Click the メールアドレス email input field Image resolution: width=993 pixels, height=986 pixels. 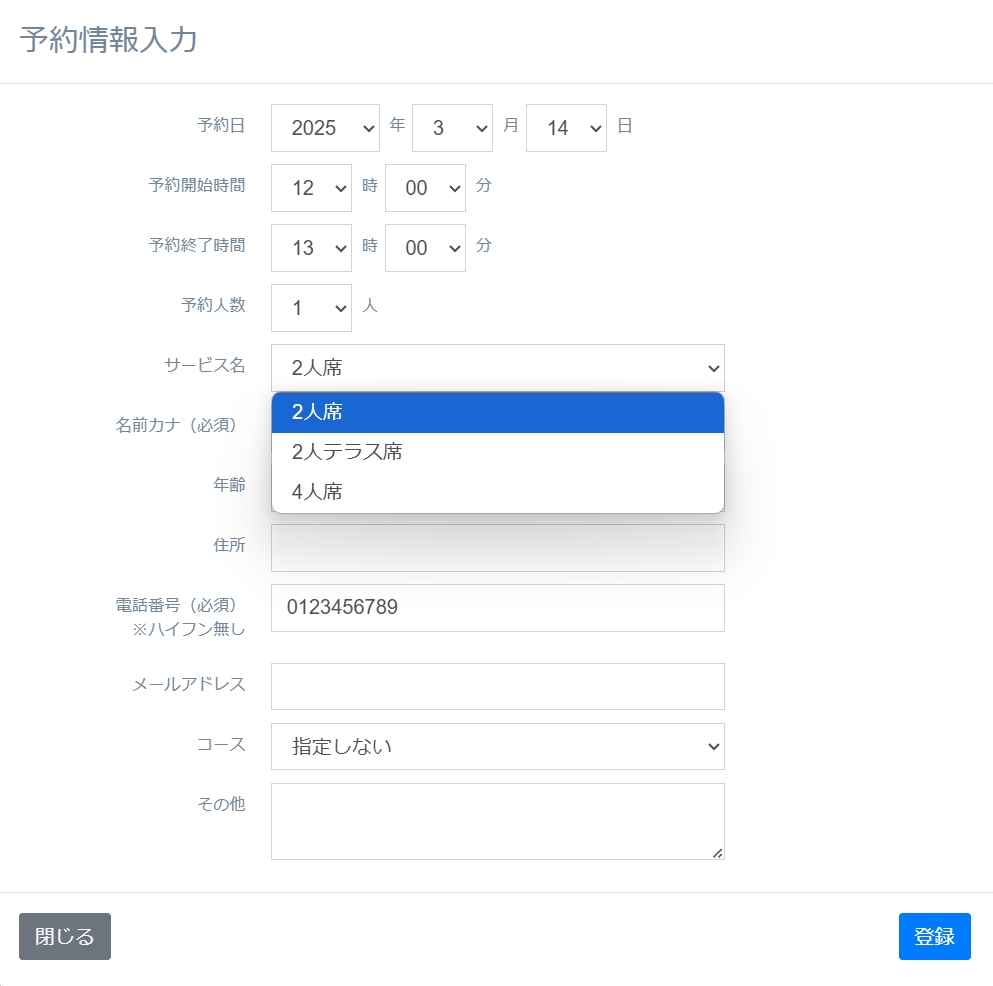tap(497, 686)
